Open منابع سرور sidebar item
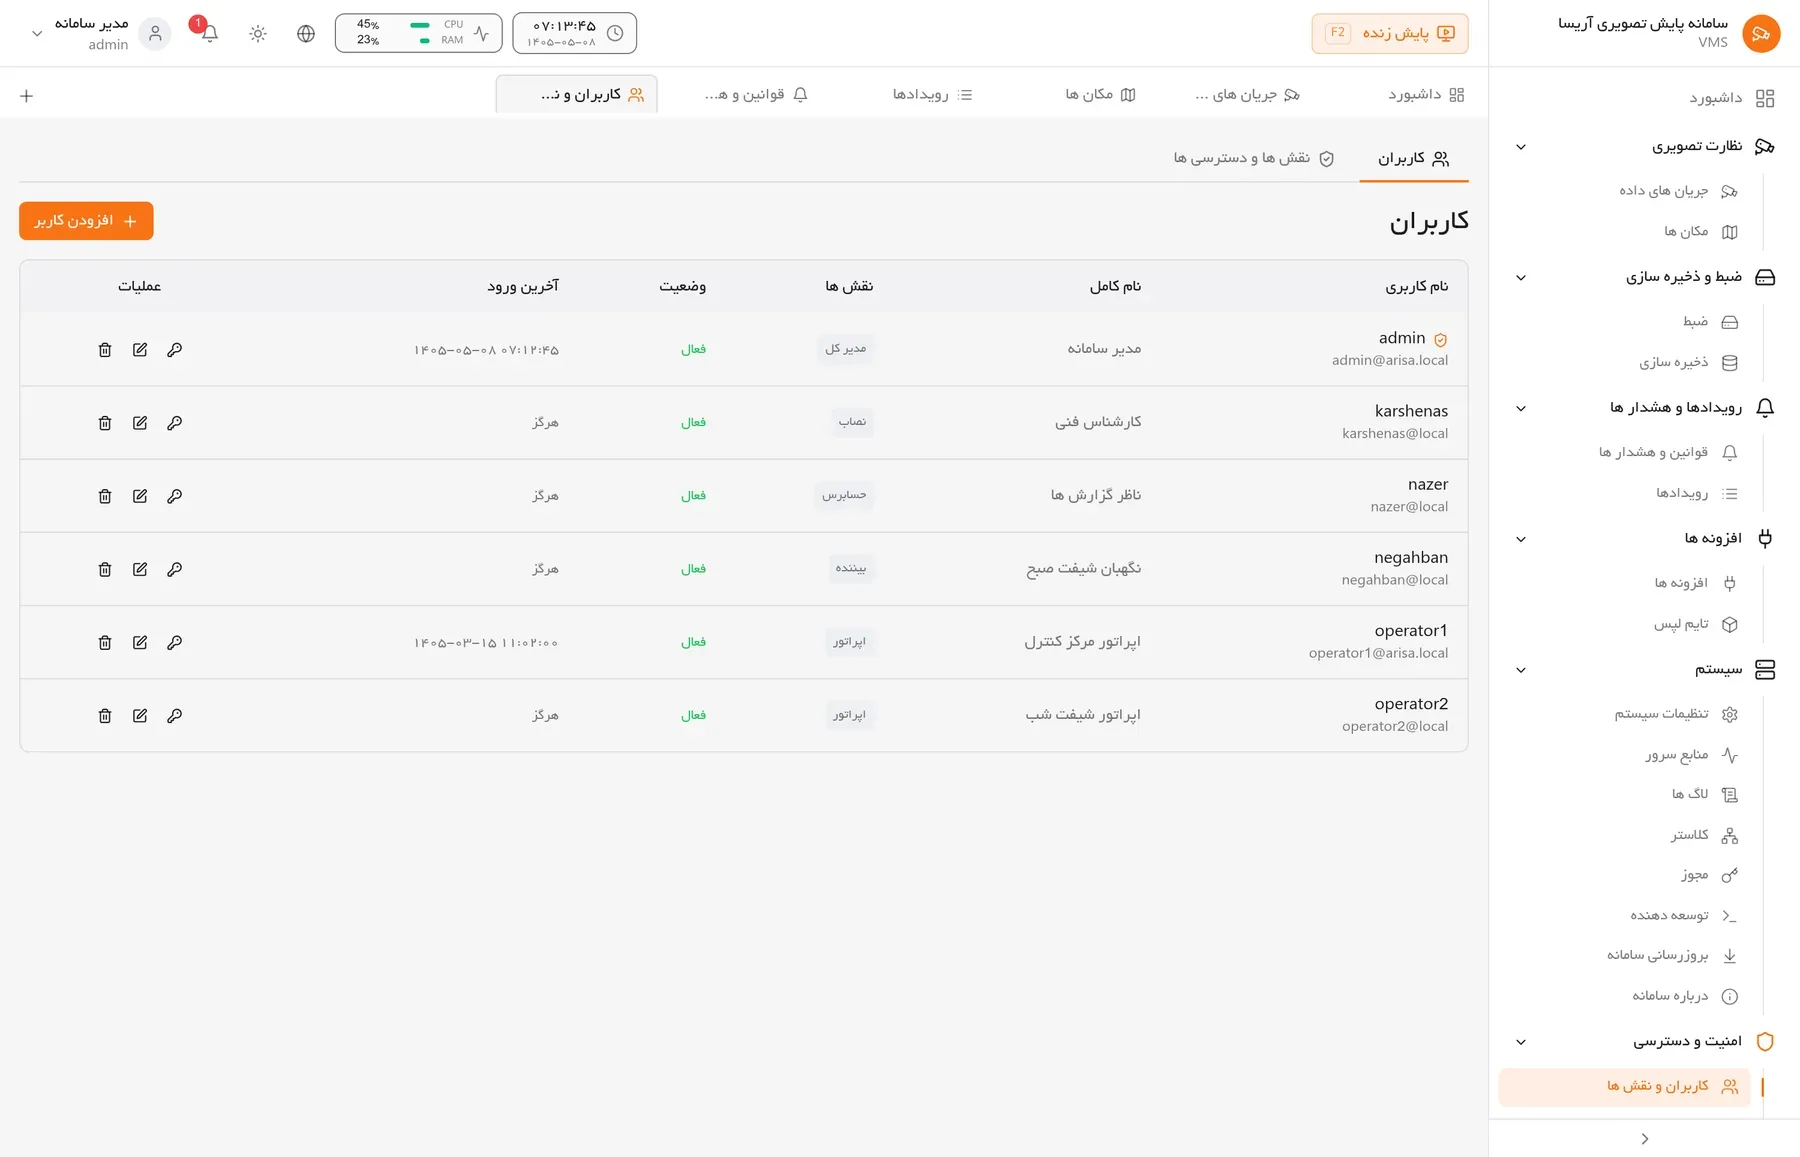This screenshot has width=1800, height=1157. click(1690, 755)
